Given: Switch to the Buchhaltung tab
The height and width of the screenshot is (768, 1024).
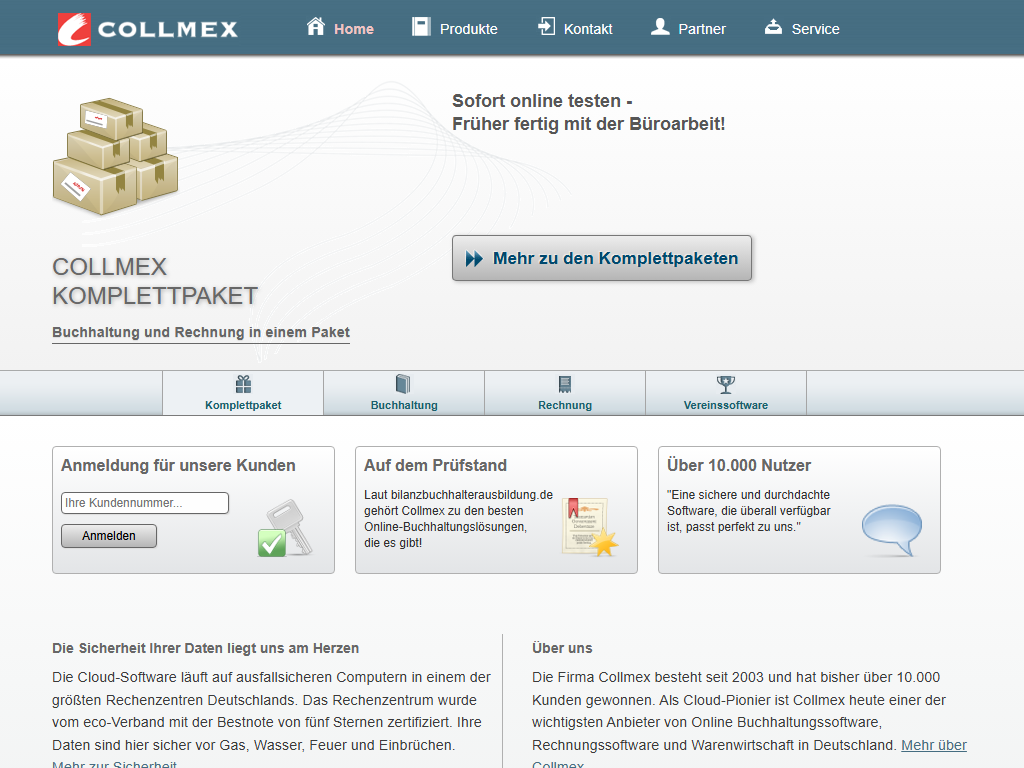Looking at the screenshot, I should 404,393.
